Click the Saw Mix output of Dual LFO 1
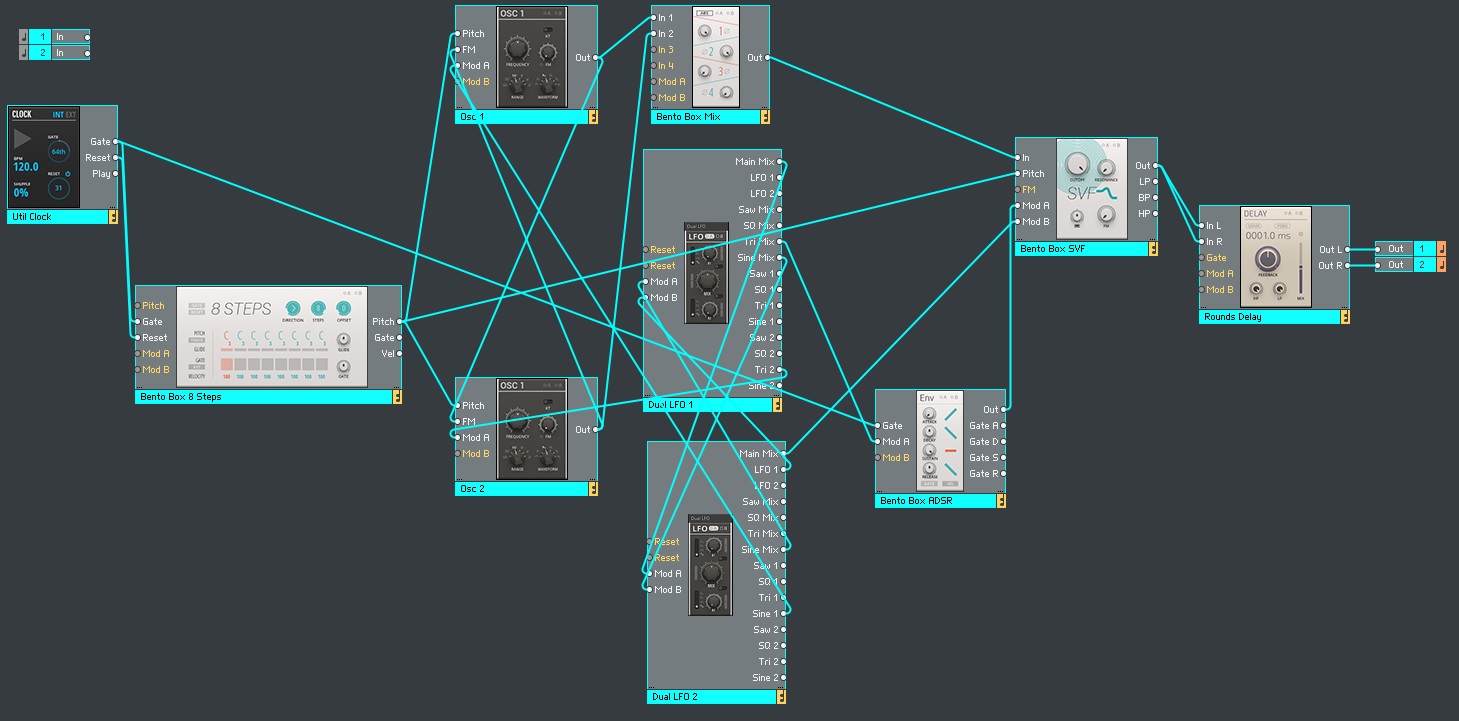This screenshot has width=1459, height=721. (780, 210)
